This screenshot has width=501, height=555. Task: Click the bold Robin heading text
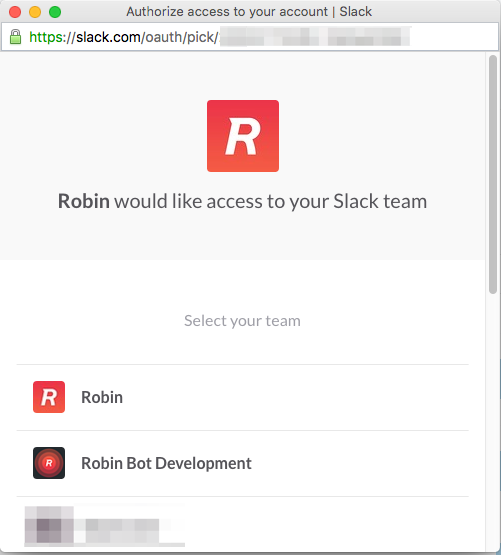tap(84, 201)
